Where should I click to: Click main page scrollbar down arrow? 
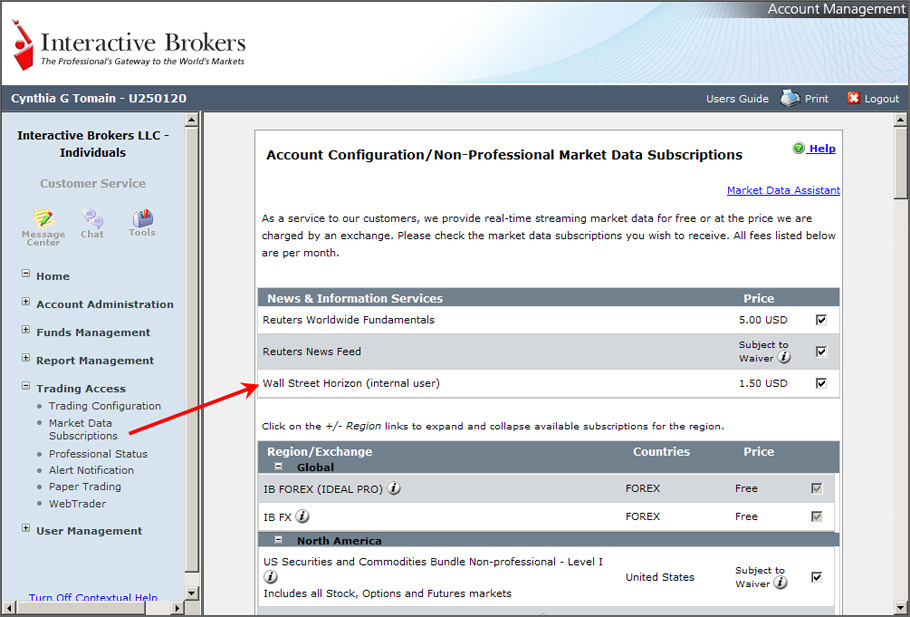pyautogui.click(x=900, y=608)
